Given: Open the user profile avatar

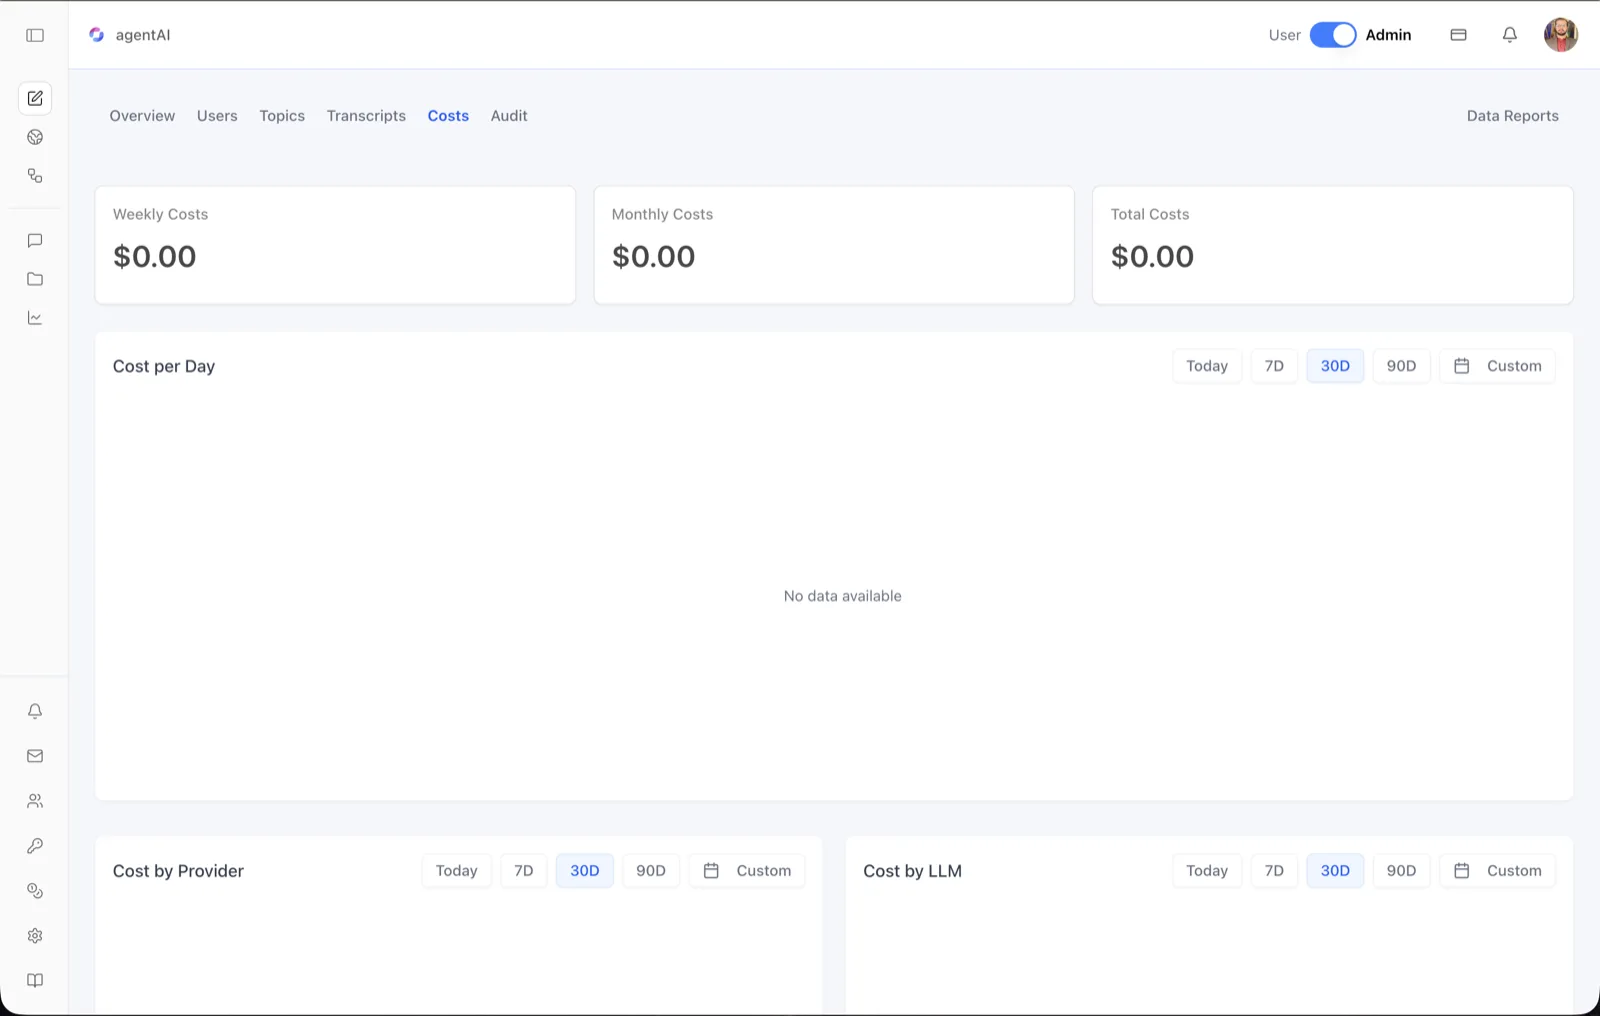Looking at the screenshot, I should [x=1561, y=35].
